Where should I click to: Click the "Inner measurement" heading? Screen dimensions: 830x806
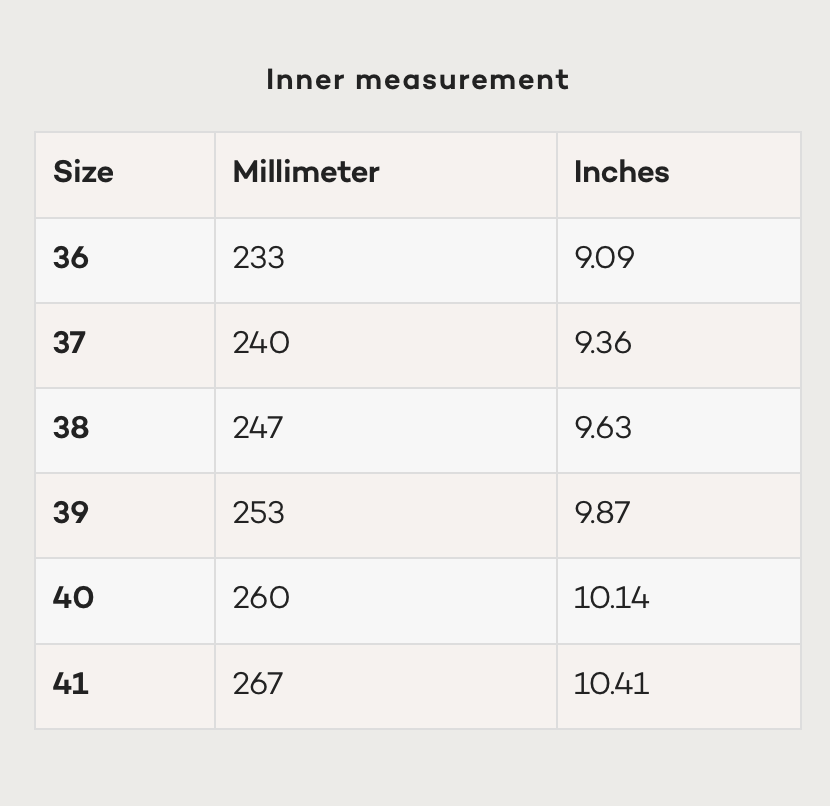[417, 80]
